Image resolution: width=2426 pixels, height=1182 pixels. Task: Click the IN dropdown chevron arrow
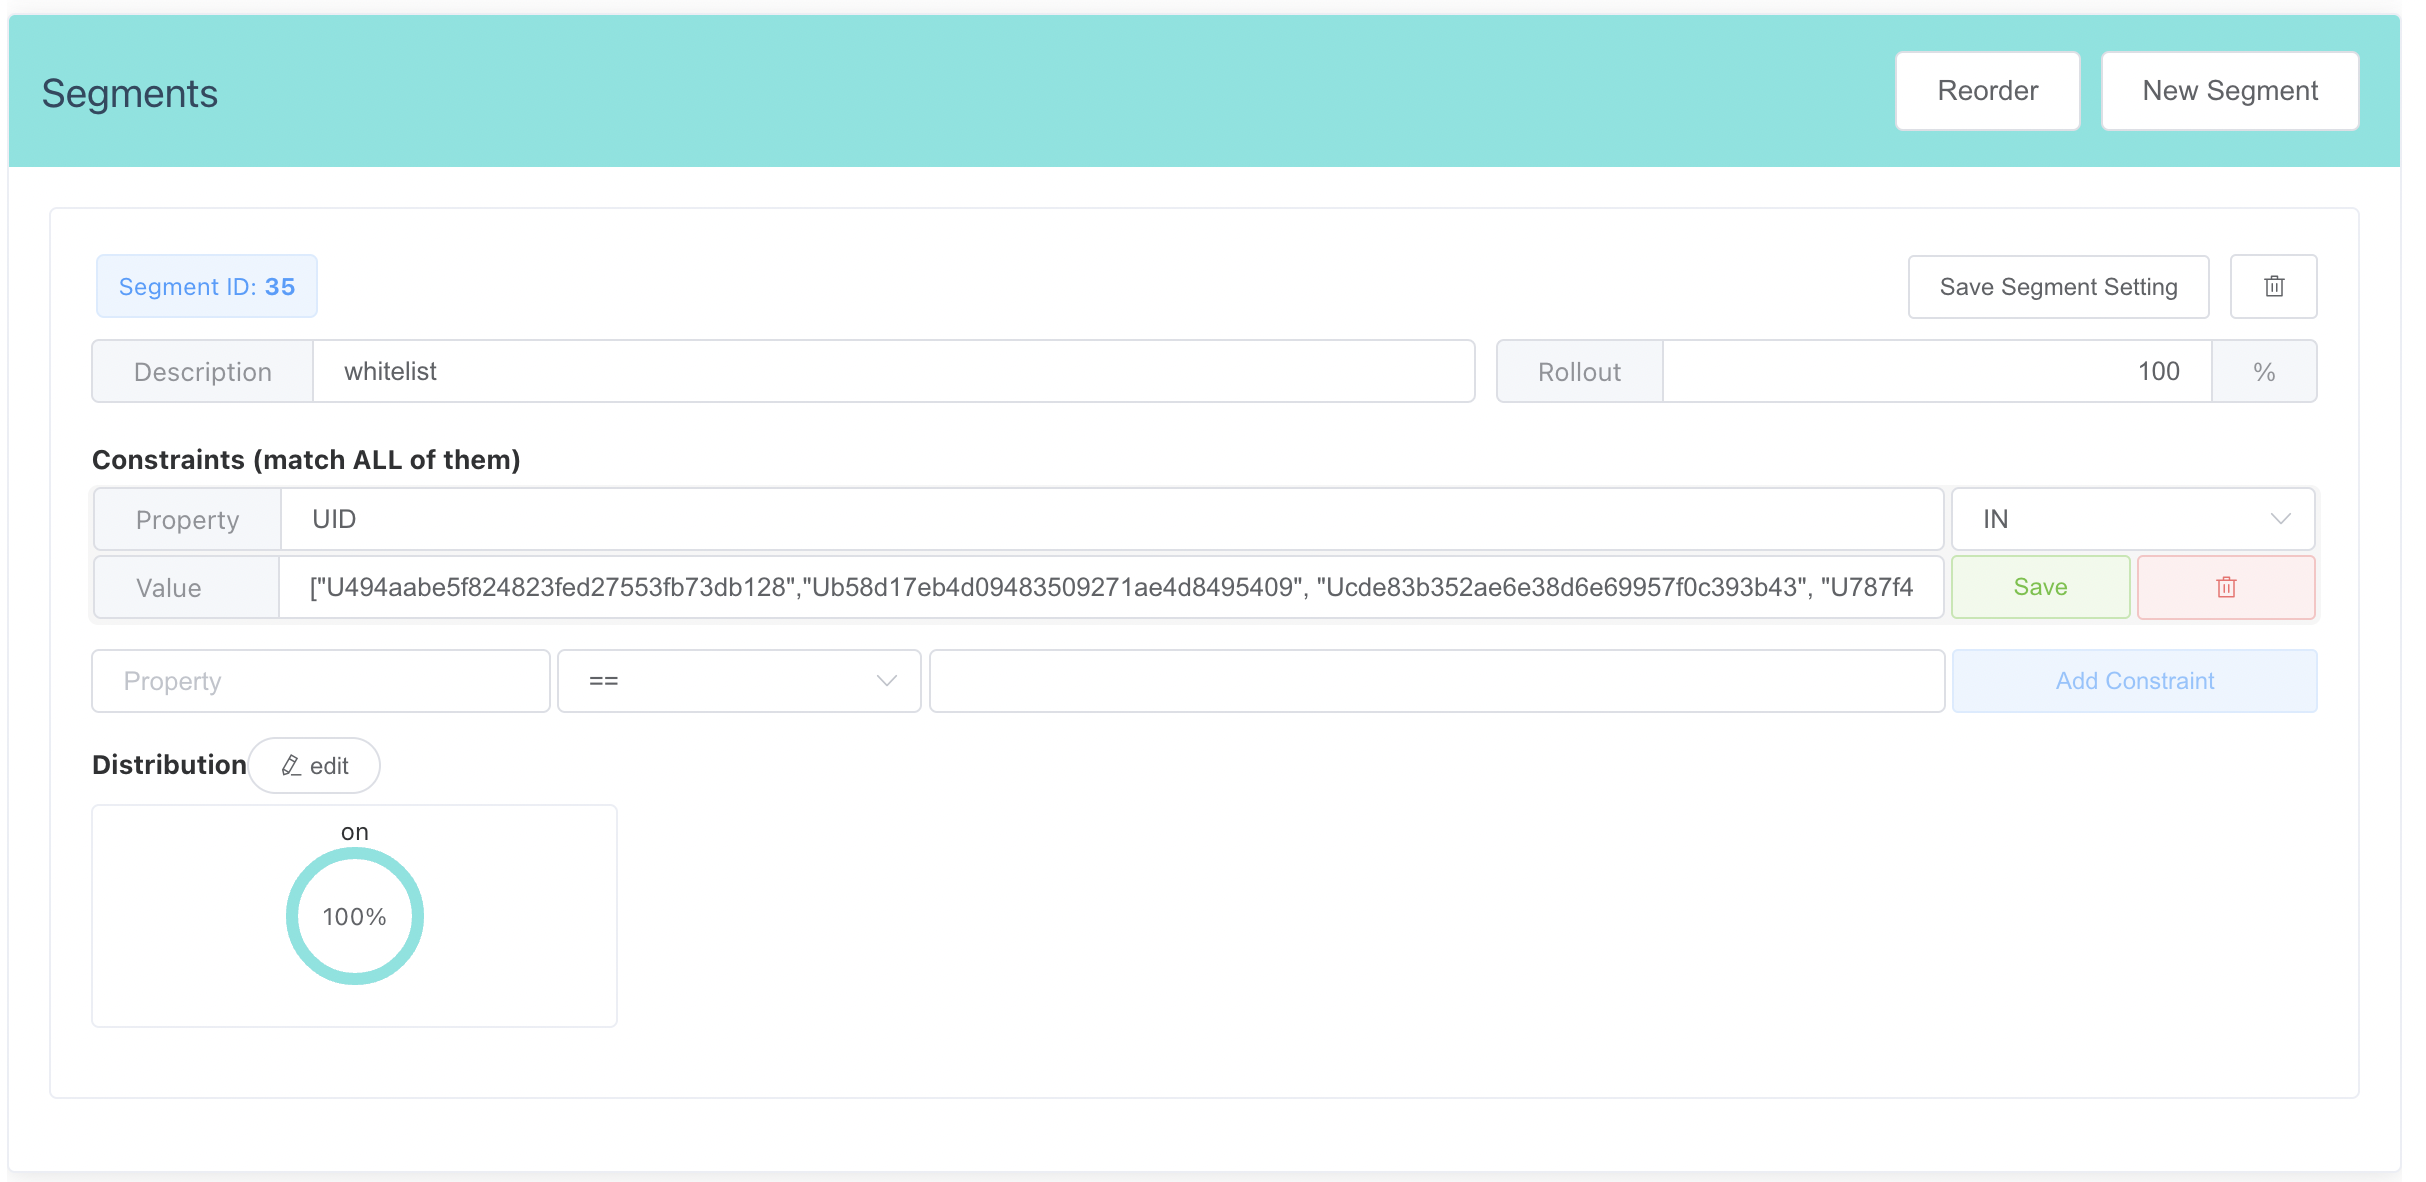pos(2280,519)
